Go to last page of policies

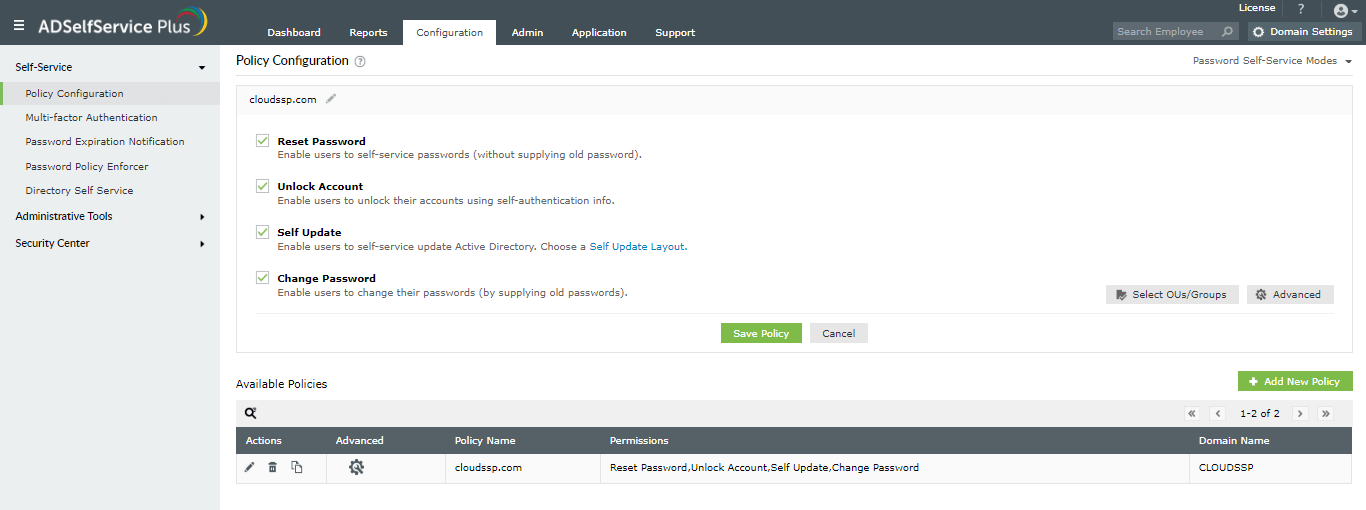(1326, 413)
